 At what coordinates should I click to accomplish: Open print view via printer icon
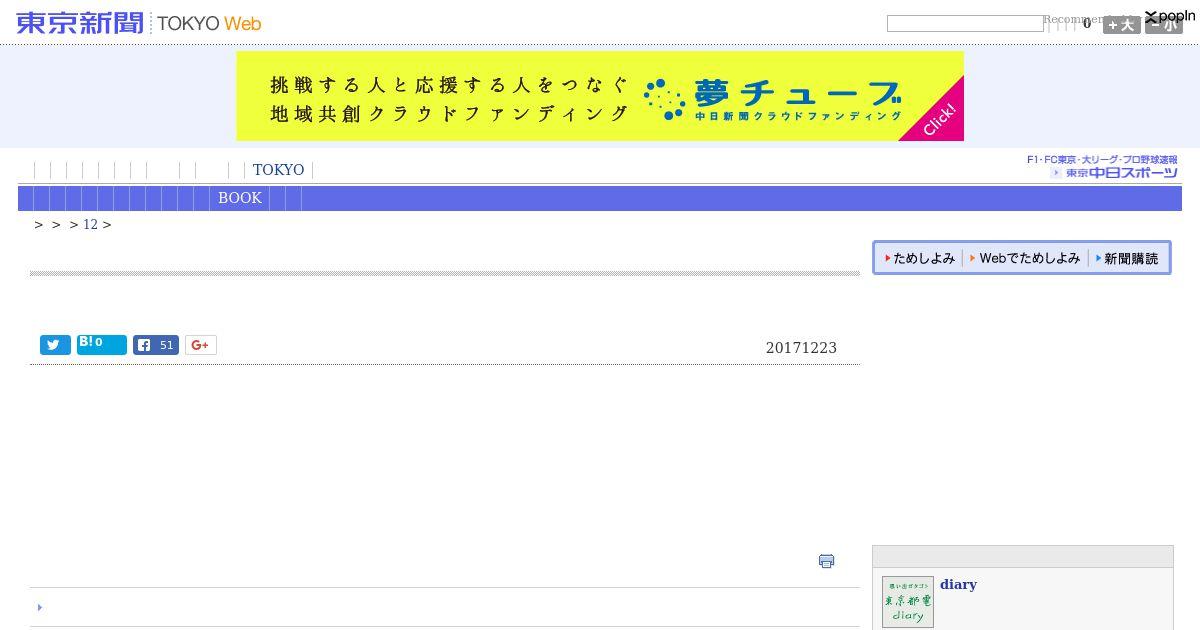tap(826, 561)
